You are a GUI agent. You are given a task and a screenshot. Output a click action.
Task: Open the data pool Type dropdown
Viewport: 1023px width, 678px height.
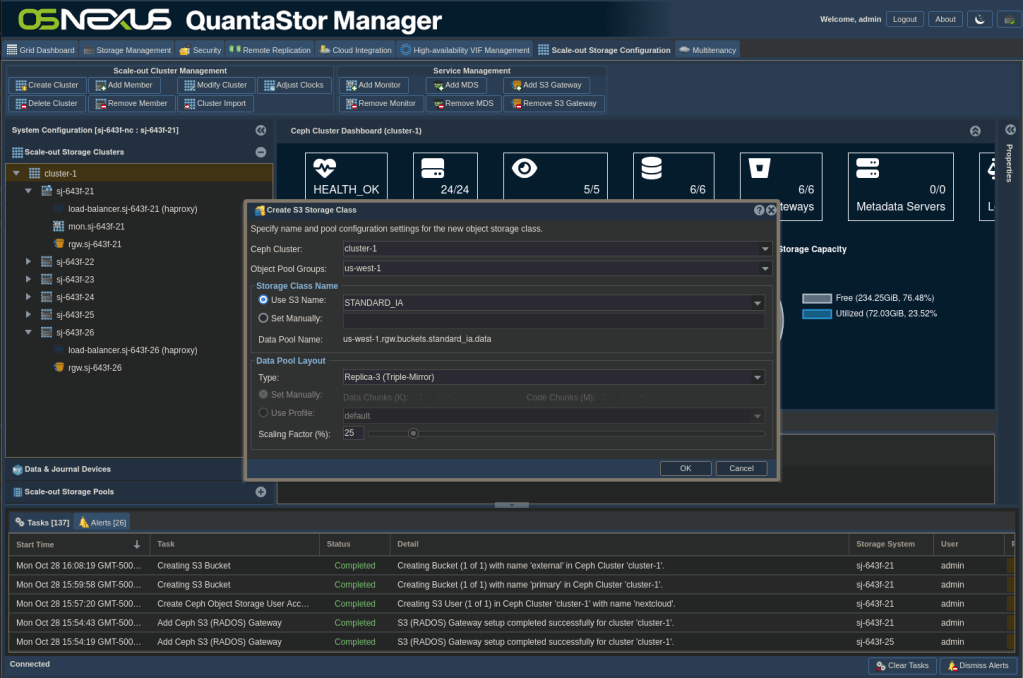(758, 378)
